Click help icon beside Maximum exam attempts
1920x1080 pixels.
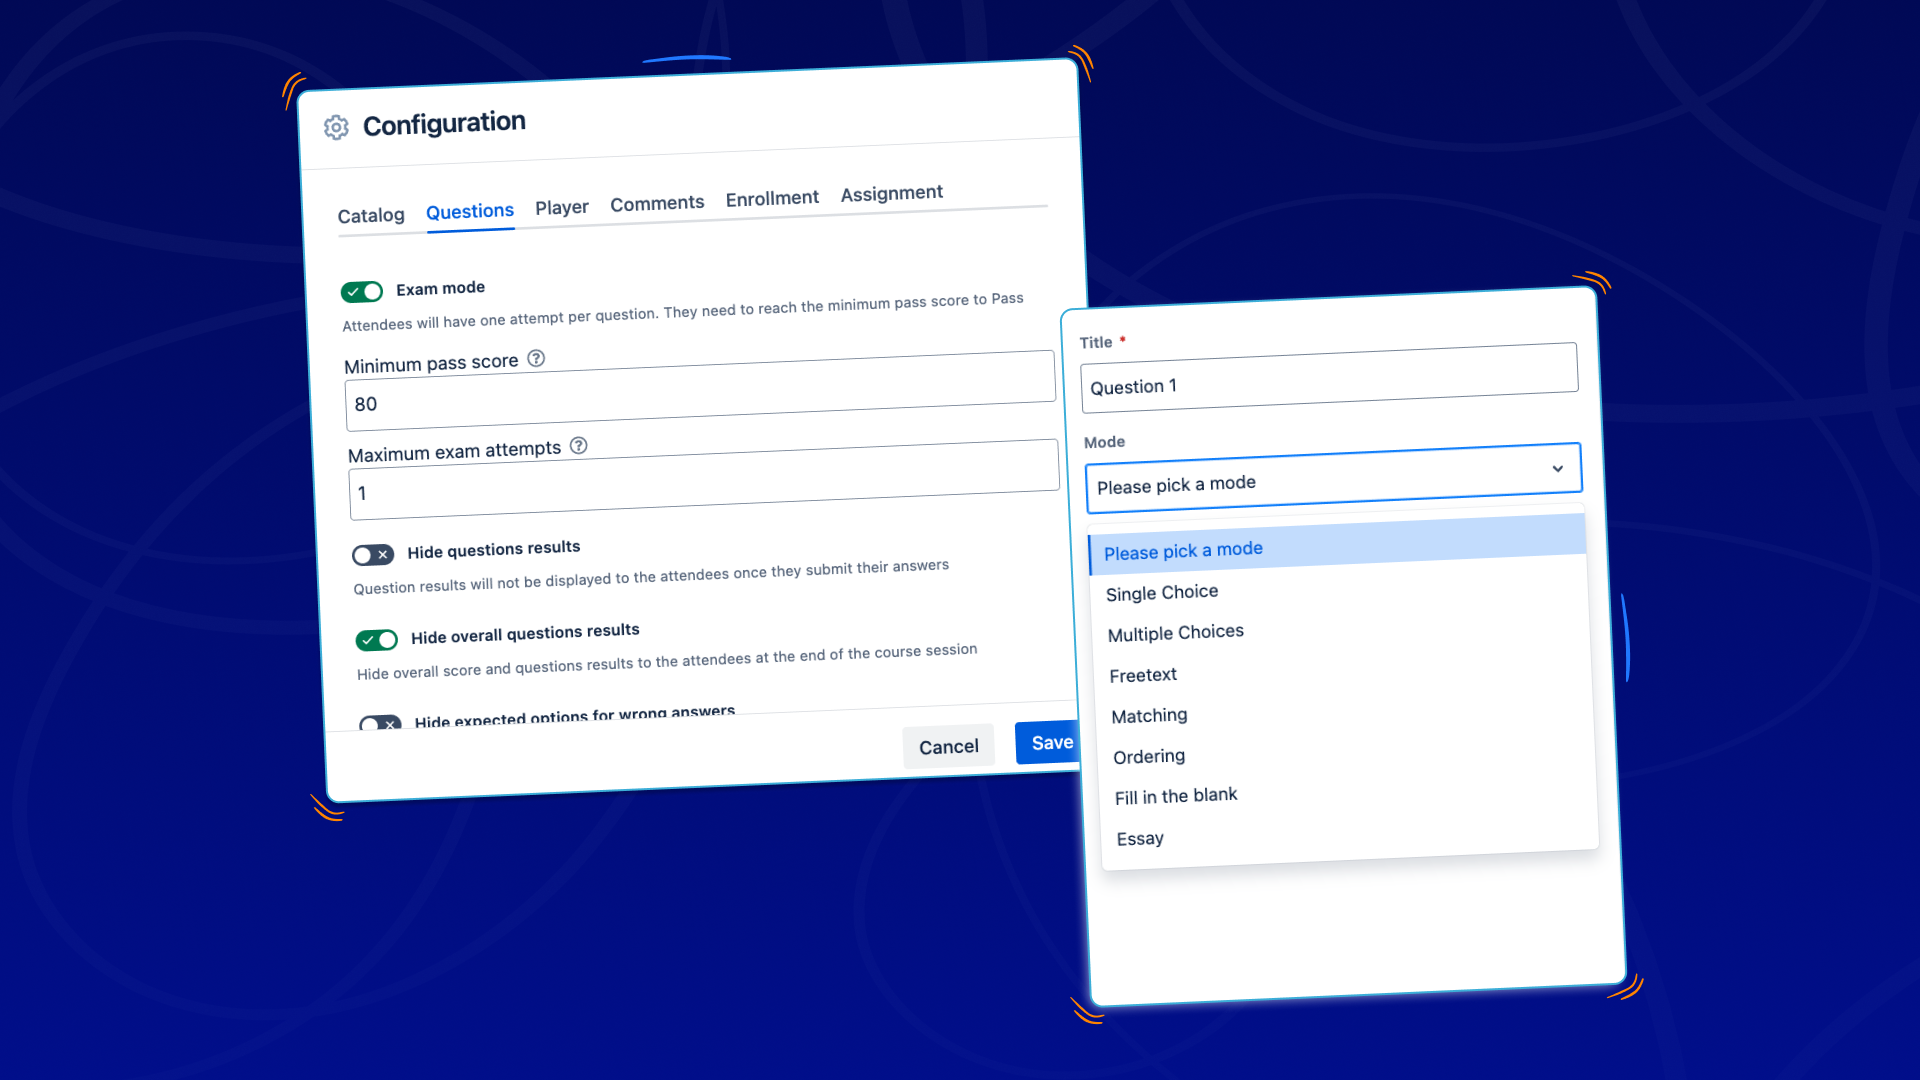click(x=578, y=445)
